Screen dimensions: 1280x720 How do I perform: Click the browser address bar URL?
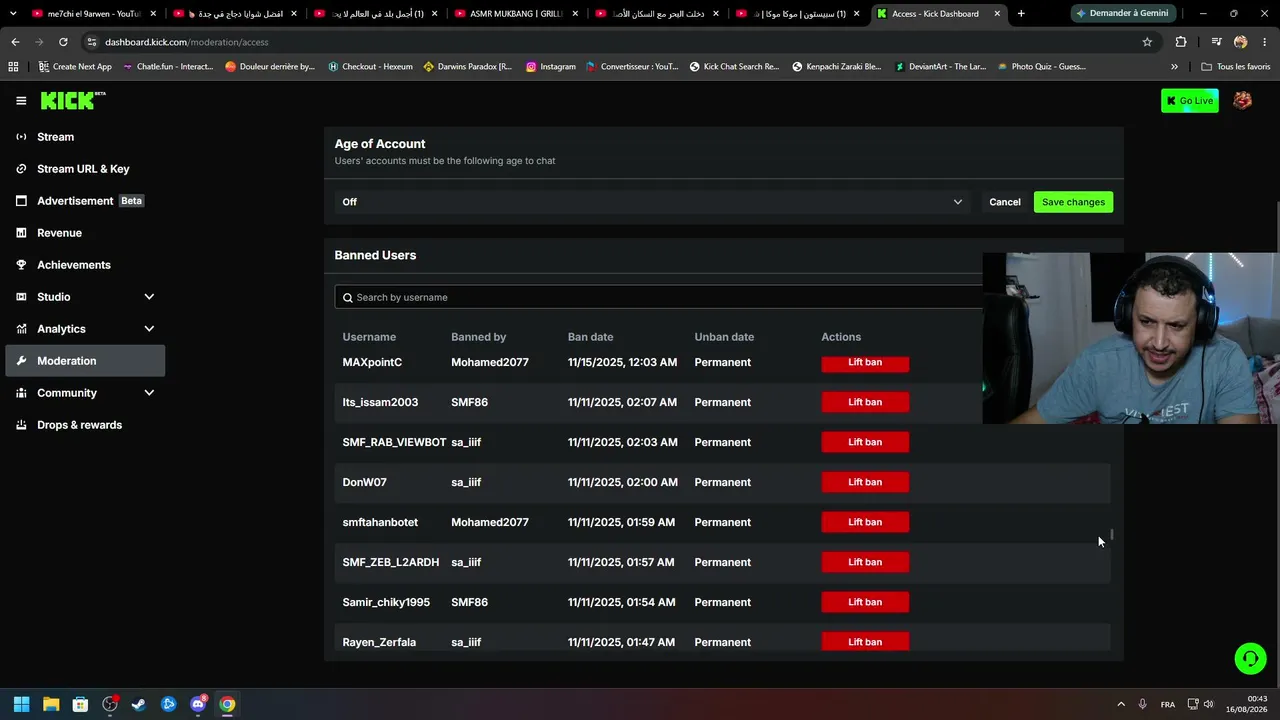point(187,42)
